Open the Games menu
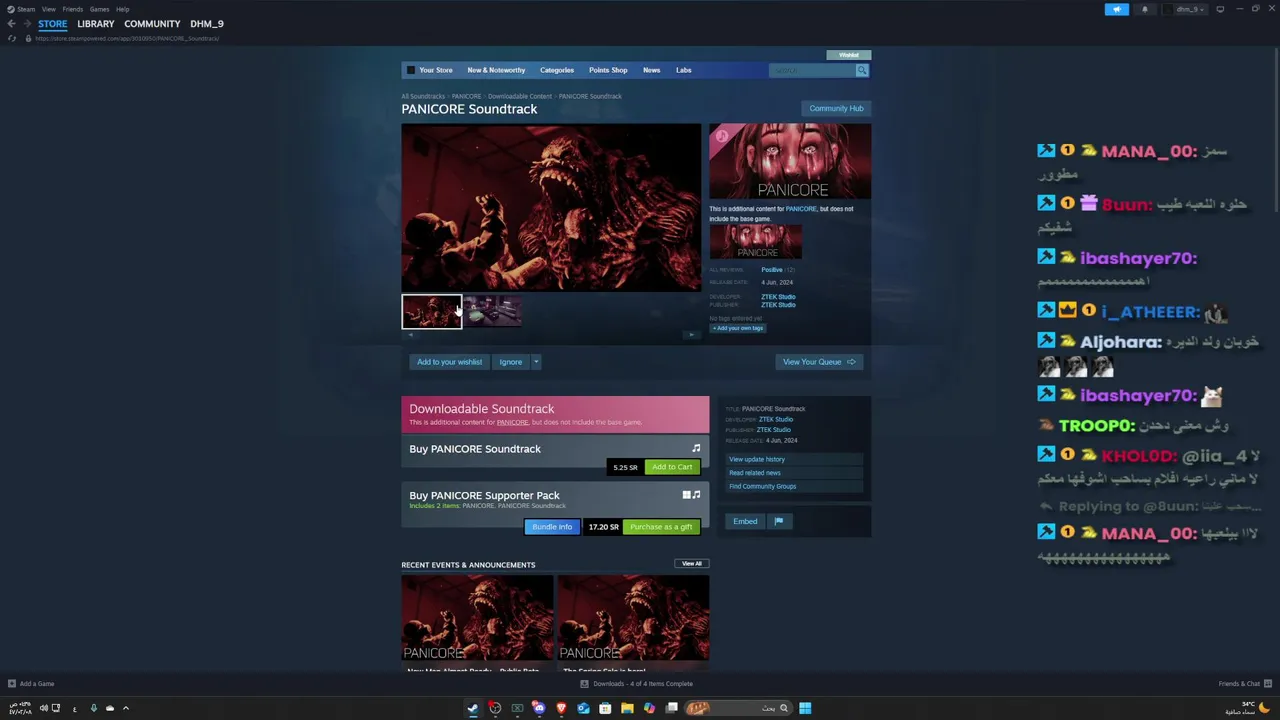 (99, 9)
